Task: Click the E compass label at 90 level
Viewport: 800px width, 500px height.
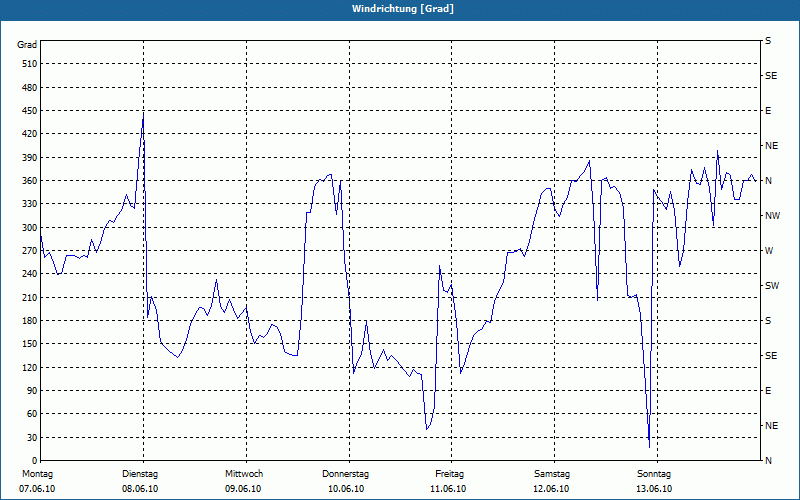Action: click(x=768, y=391)
